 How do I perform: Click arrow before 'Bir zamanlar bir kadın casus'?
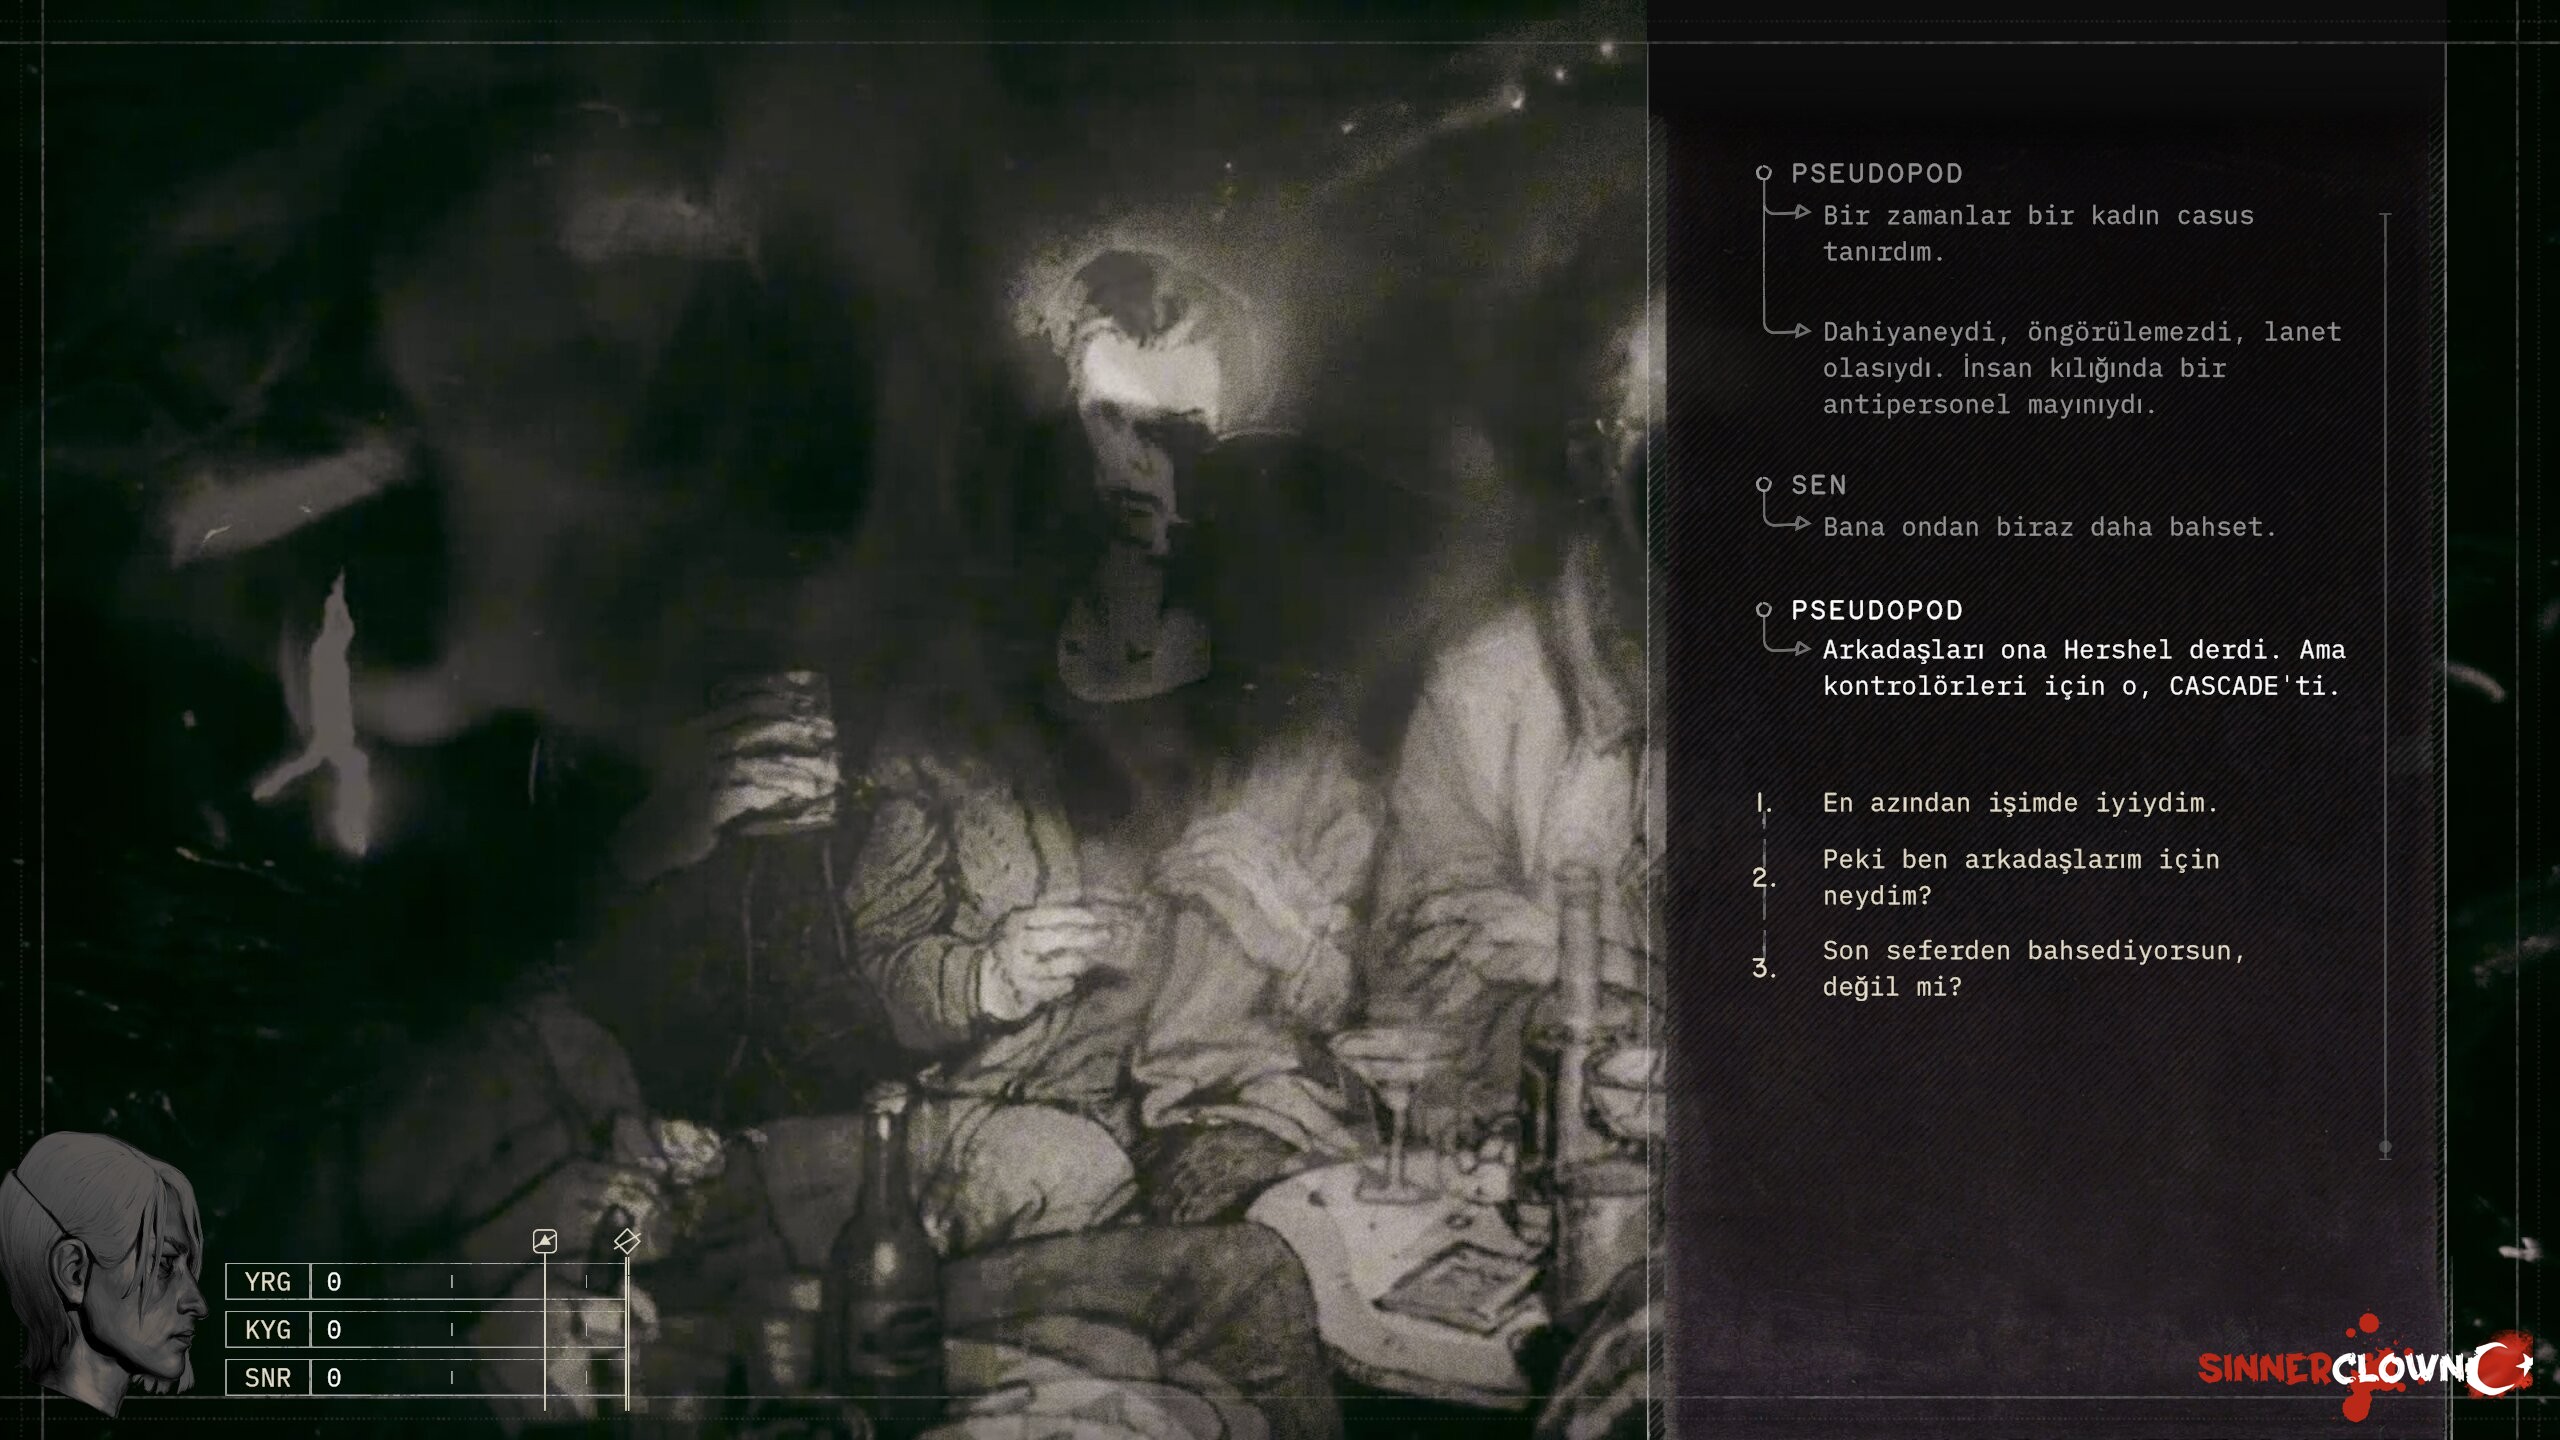click(x=1802, y=212)
